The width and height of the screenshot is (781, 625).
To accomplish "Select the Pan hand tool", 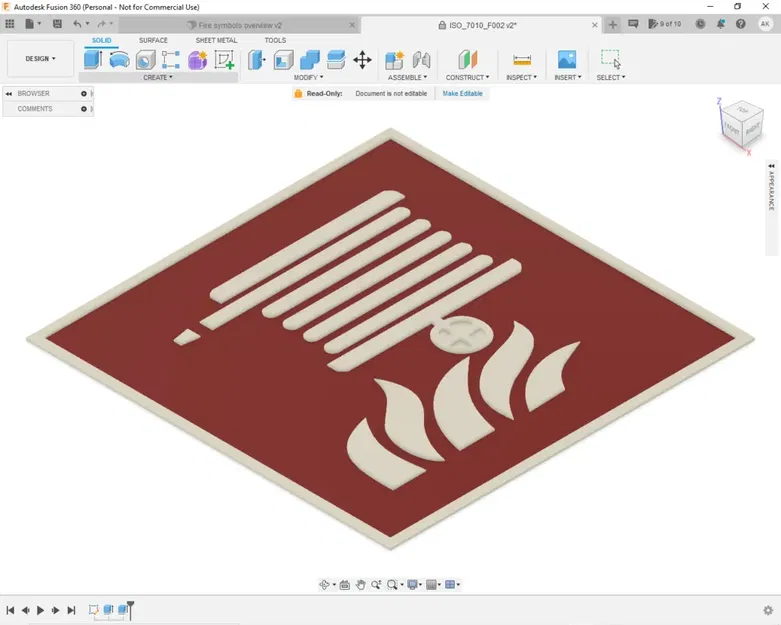I will point(361,585).
